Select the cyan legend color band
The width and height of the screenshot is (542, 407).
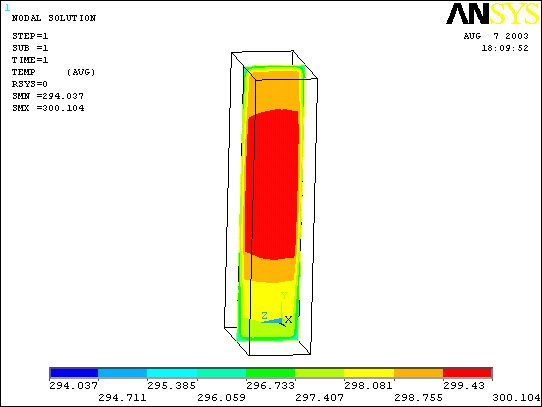pyautogui.click(x=172, y=373)
